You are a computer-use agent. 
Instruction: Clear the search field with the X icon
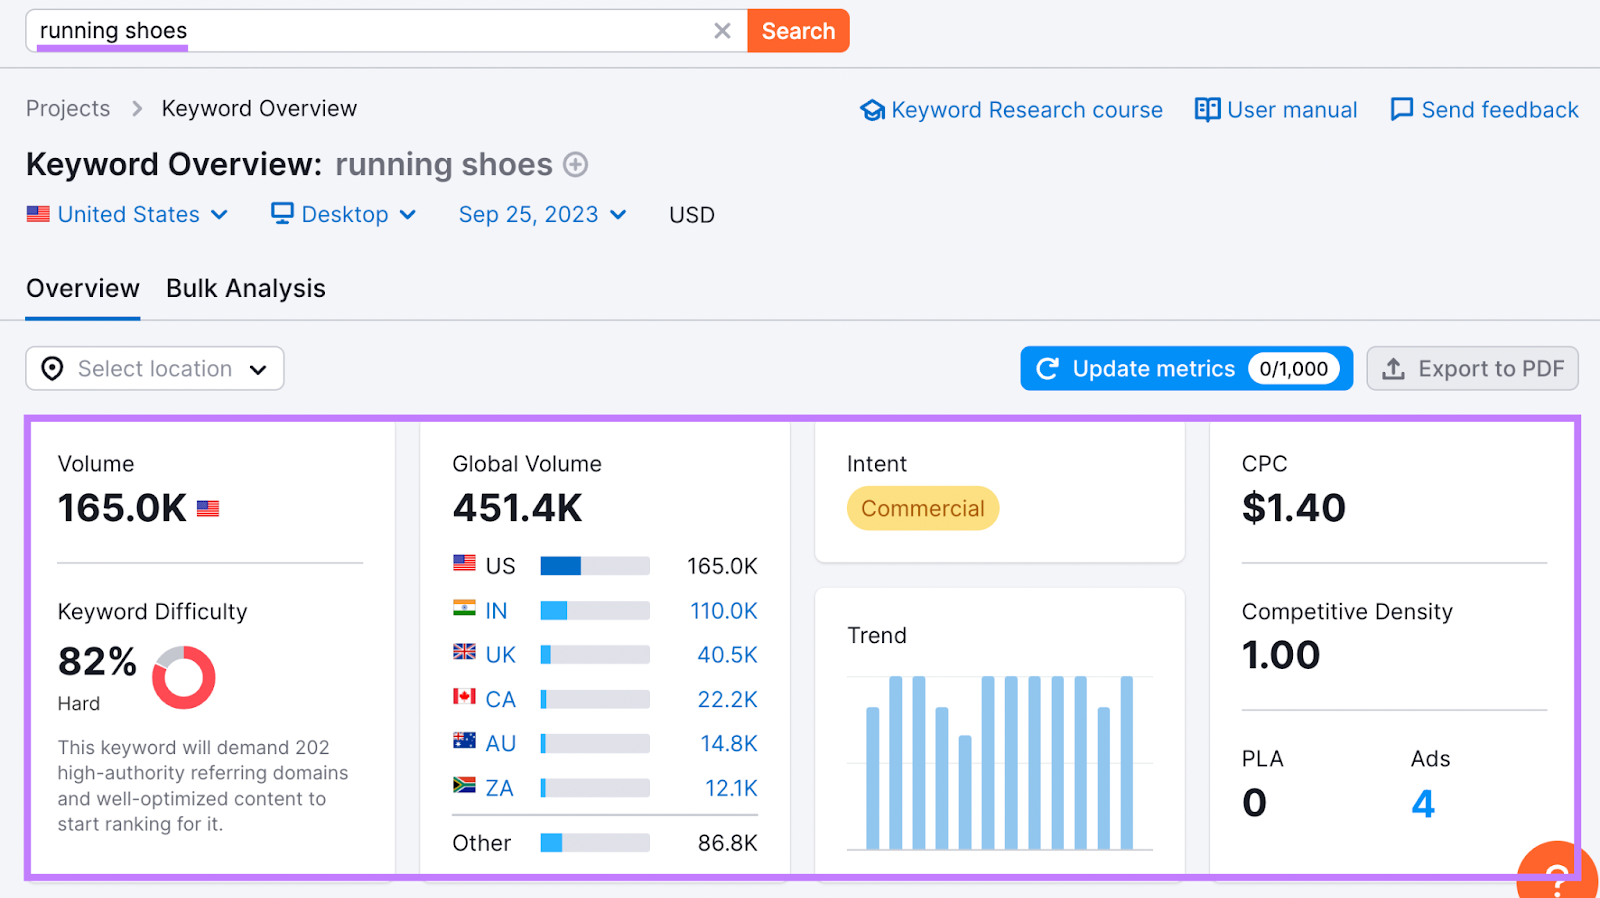pos(722,31)
